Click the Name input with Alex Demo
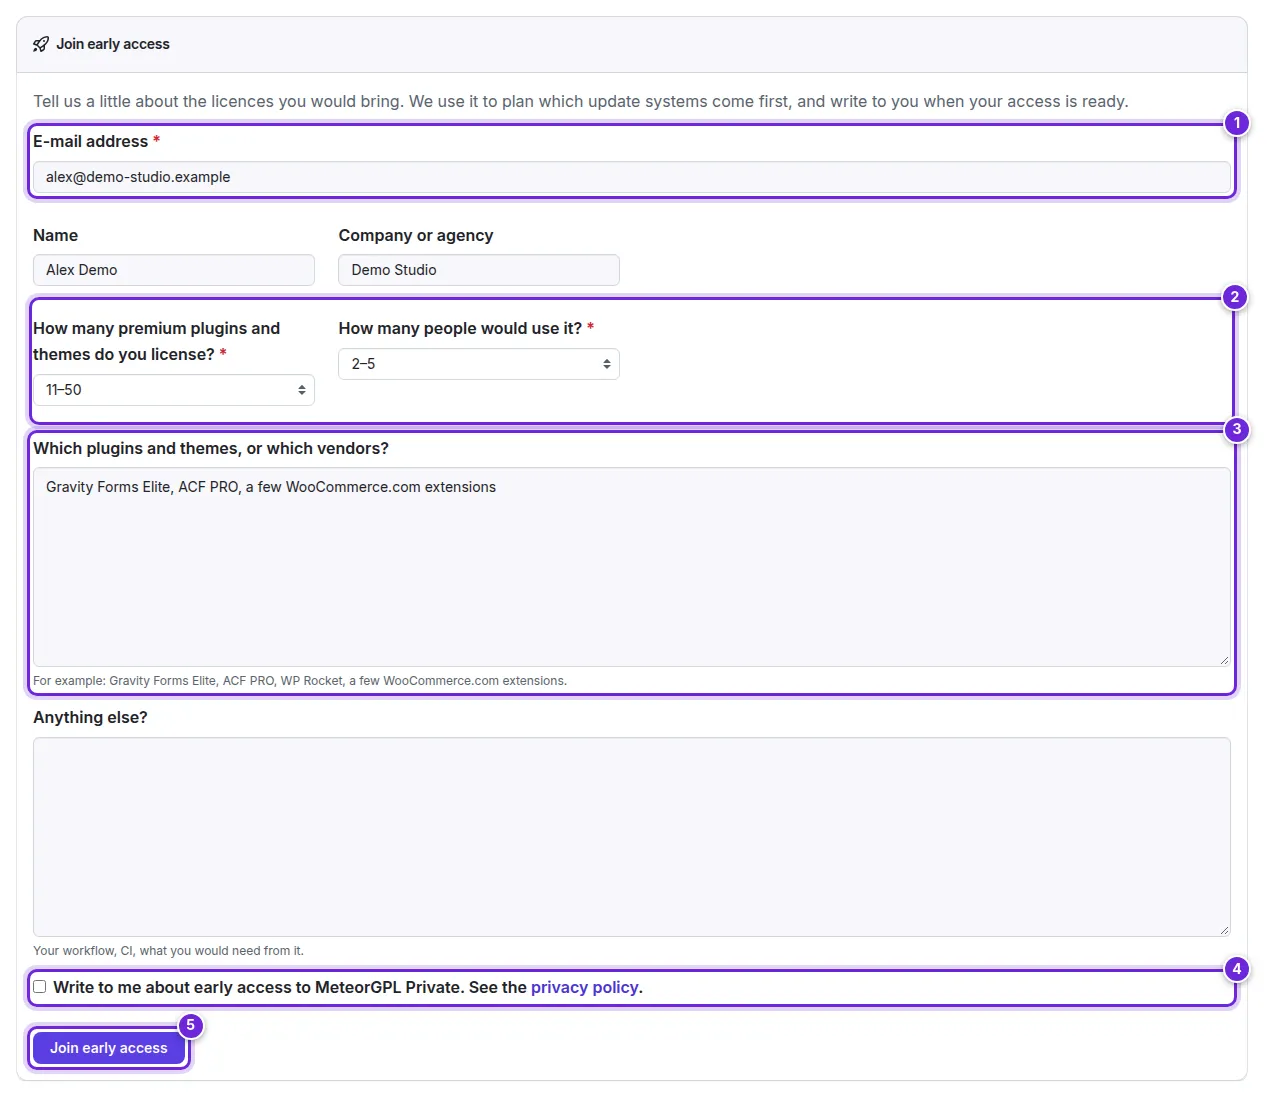Screen dimensions: 1267x1097 coord(174,270)
